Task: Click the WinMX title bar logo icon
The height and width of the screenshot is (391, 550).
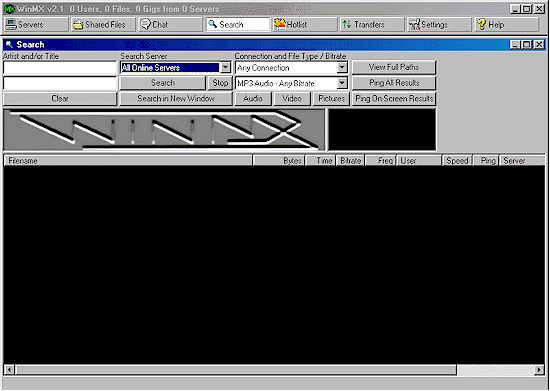Action: (x=9, y=9)
